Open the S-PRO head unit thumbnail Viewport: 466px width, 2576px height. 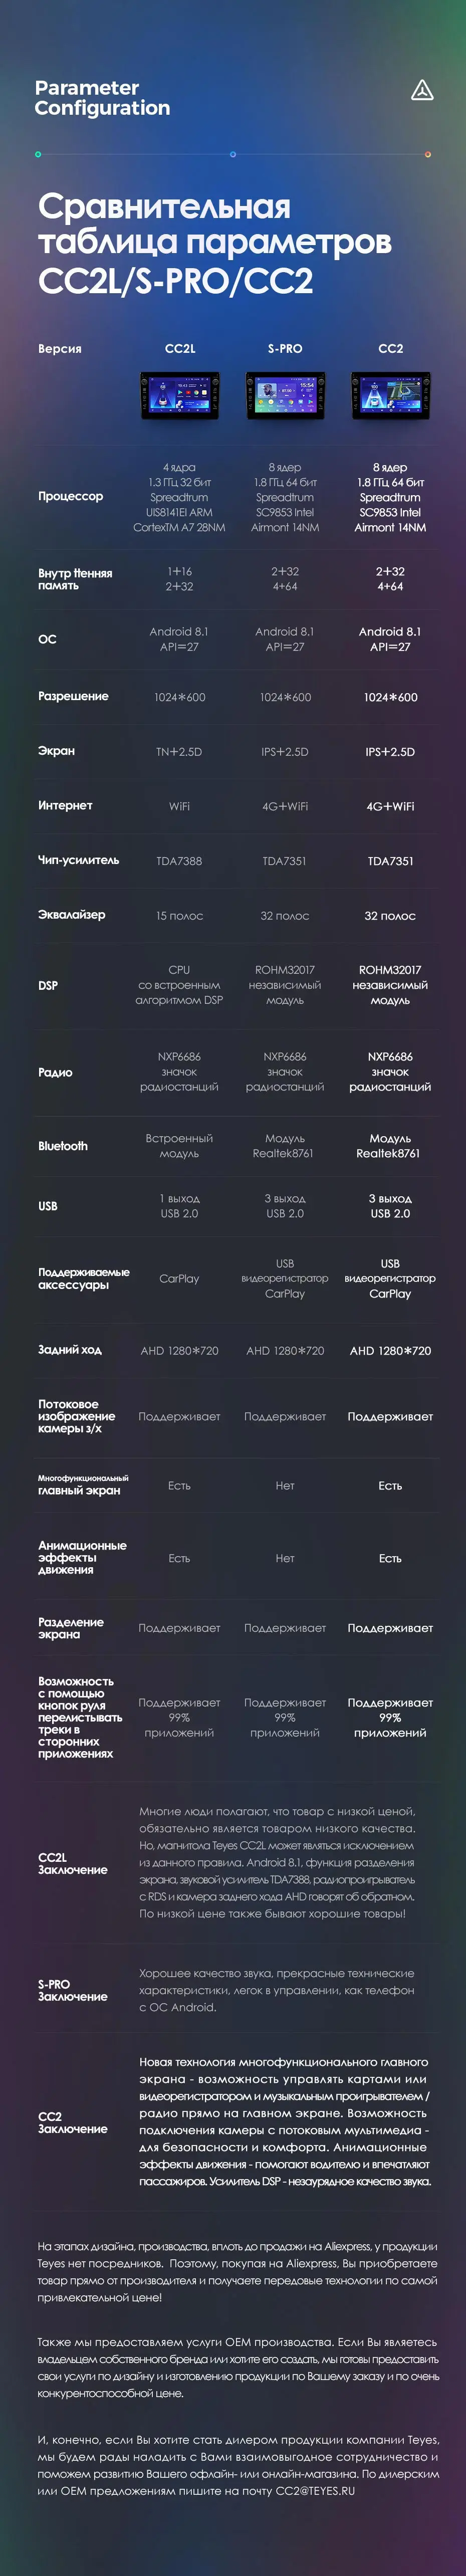[285, 395]
